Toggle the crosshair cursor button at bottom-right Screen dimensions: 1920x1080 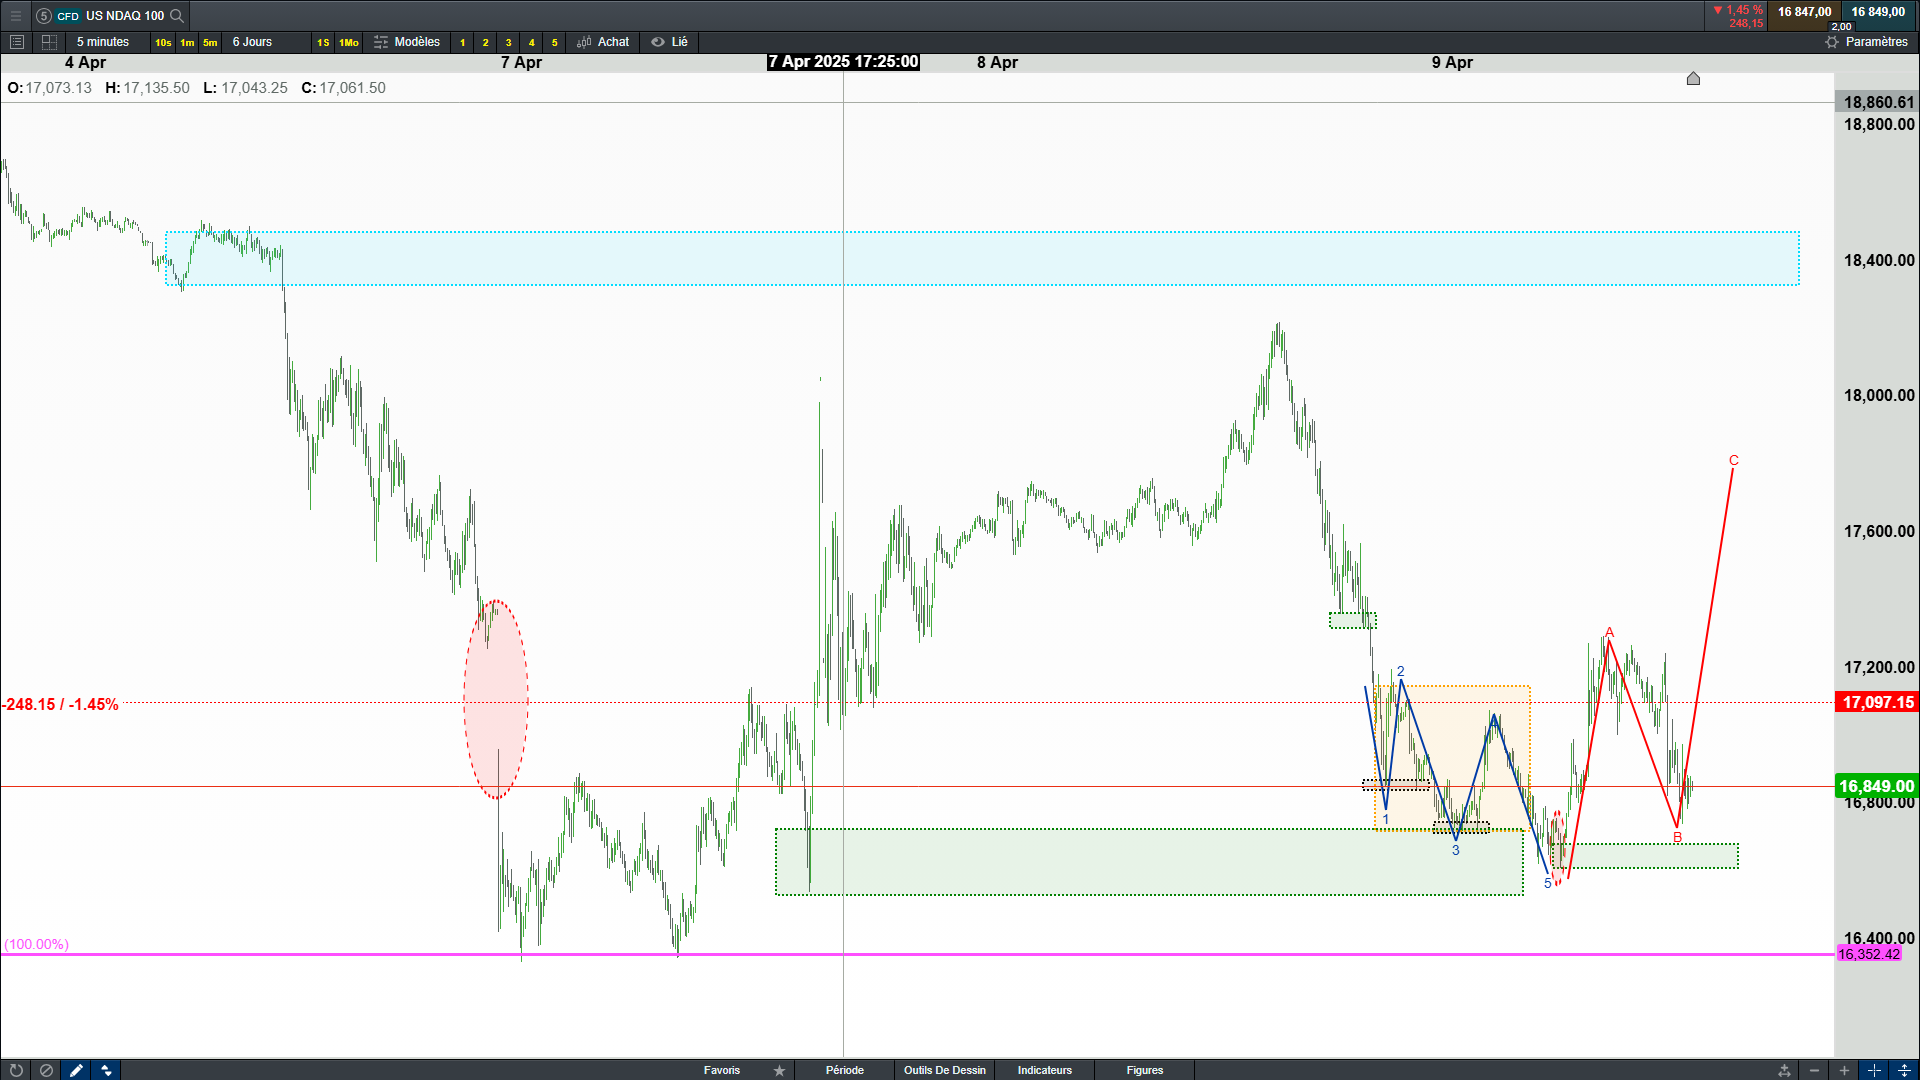[1874, 1070]
